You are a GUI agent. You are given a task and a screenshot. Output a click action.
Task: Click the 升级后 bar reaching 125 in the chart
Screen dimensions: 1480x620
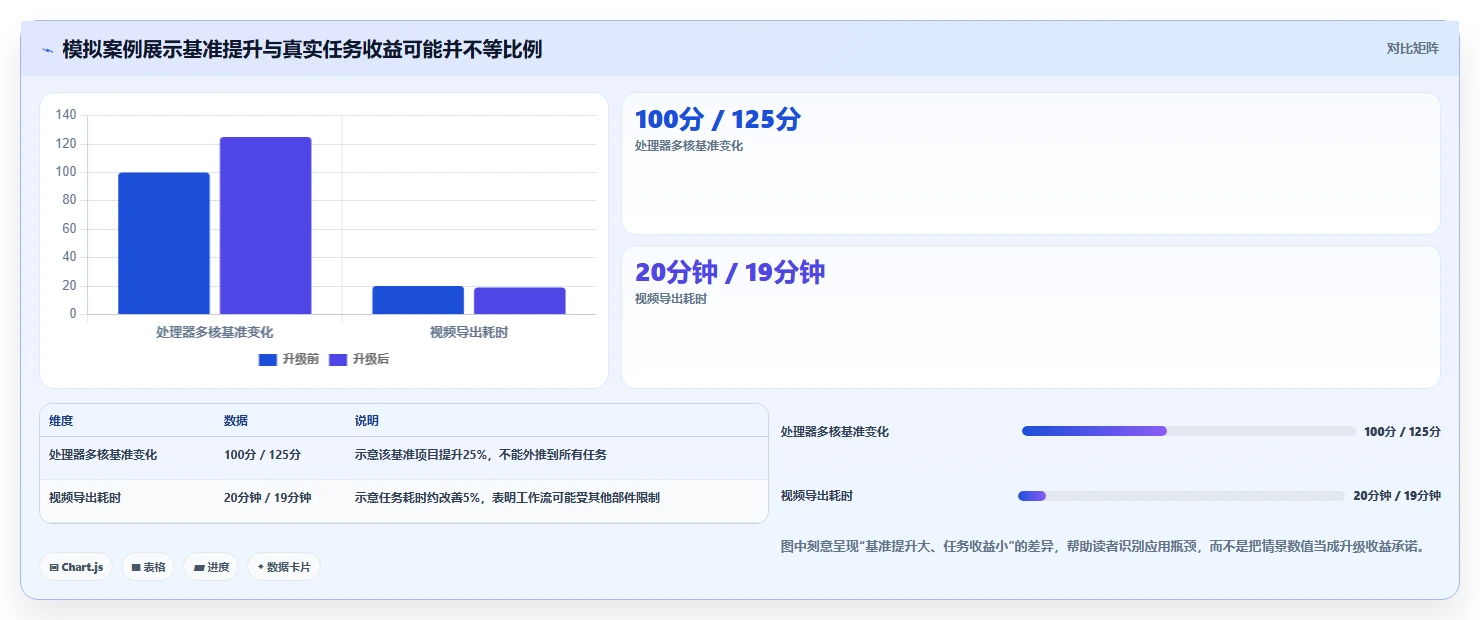[x=265, y=226]
